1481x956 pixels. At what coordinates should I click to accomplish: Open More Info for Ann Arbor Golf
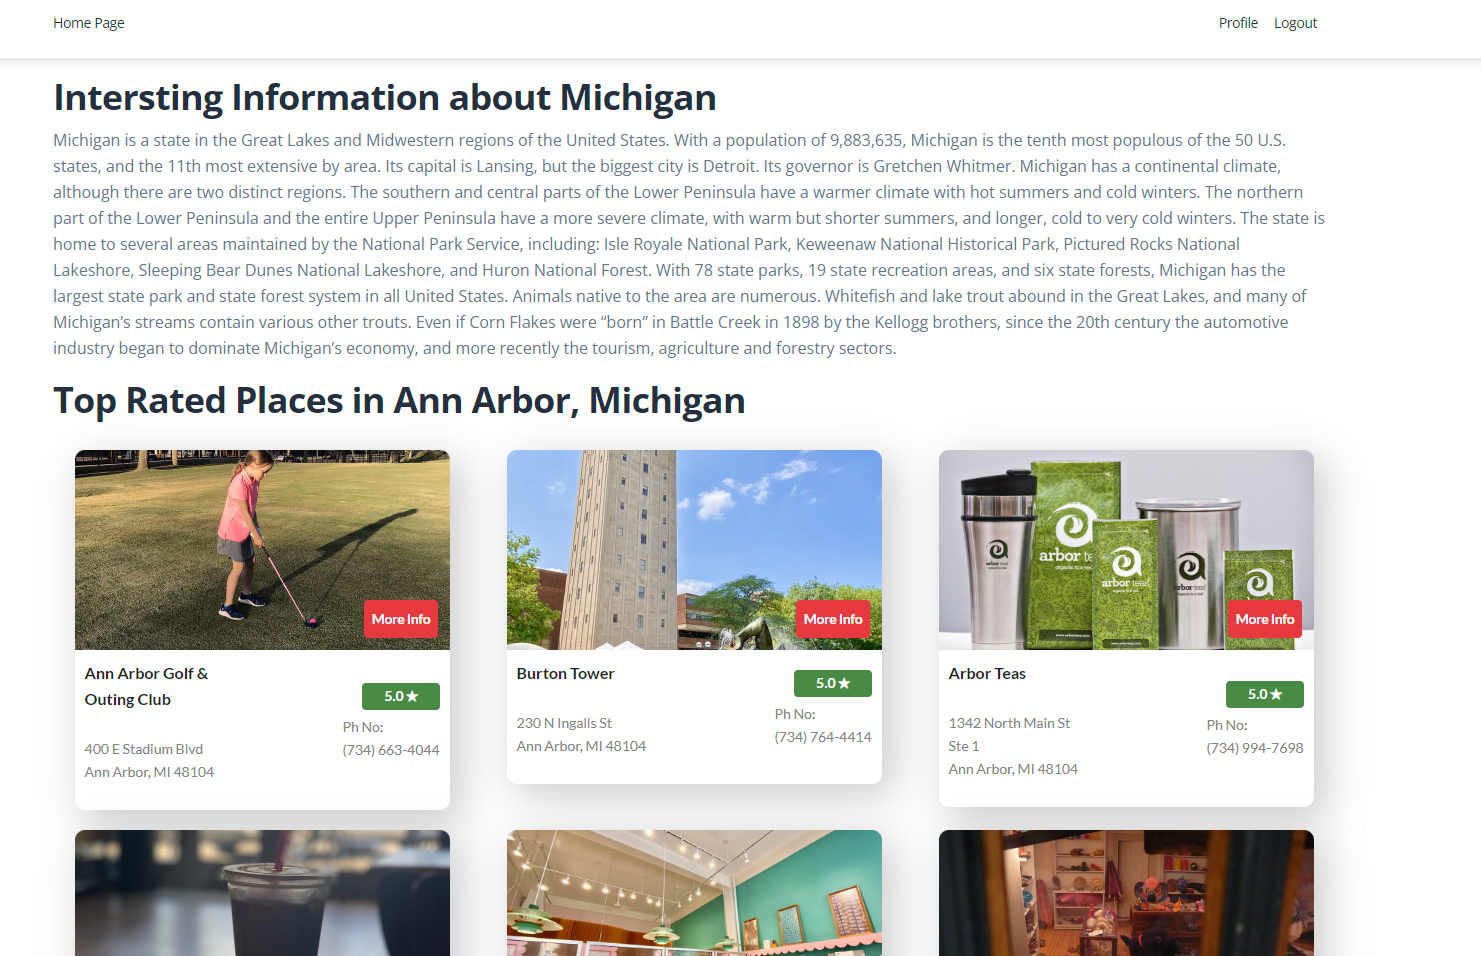401,619
